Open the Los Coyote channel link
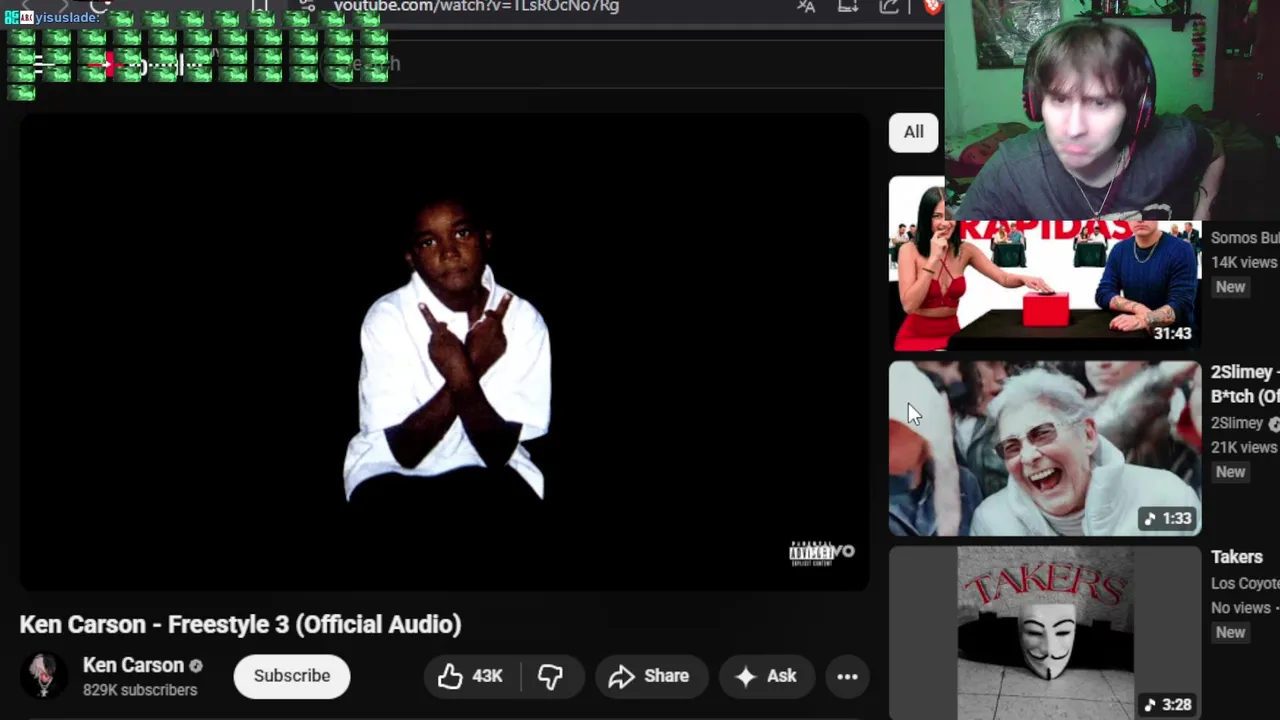1280x720 pixels. pyautogui.click(x=1245, y=583)
